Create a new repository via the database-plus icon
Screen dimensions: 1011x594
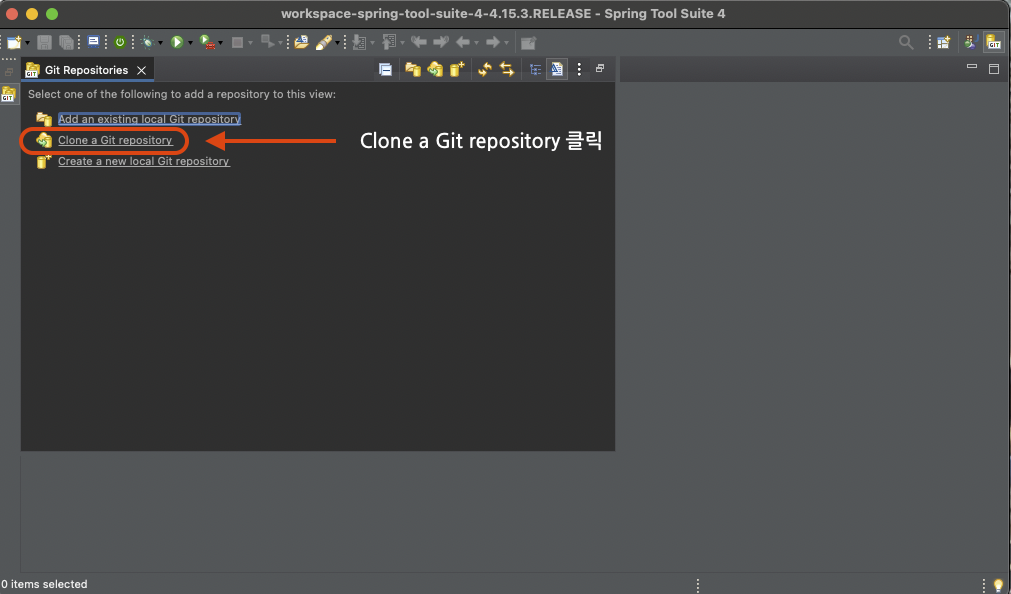[457, 69]
